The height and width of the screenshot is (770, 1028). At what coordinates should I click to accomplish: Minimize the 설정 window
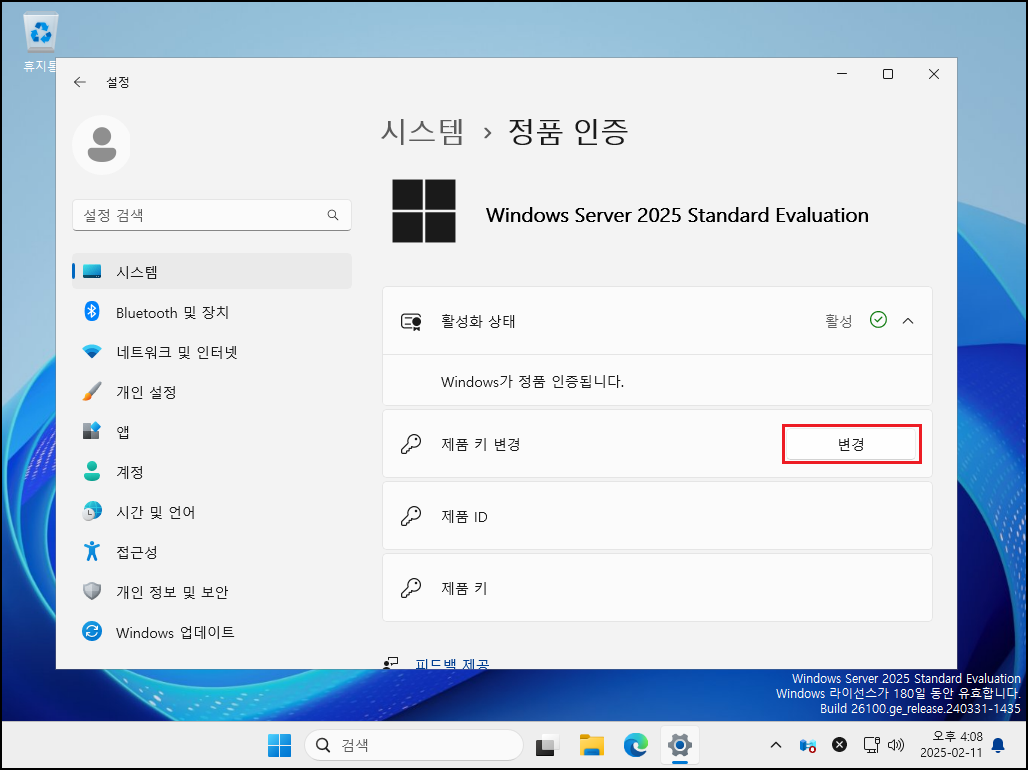pos(842,74)
